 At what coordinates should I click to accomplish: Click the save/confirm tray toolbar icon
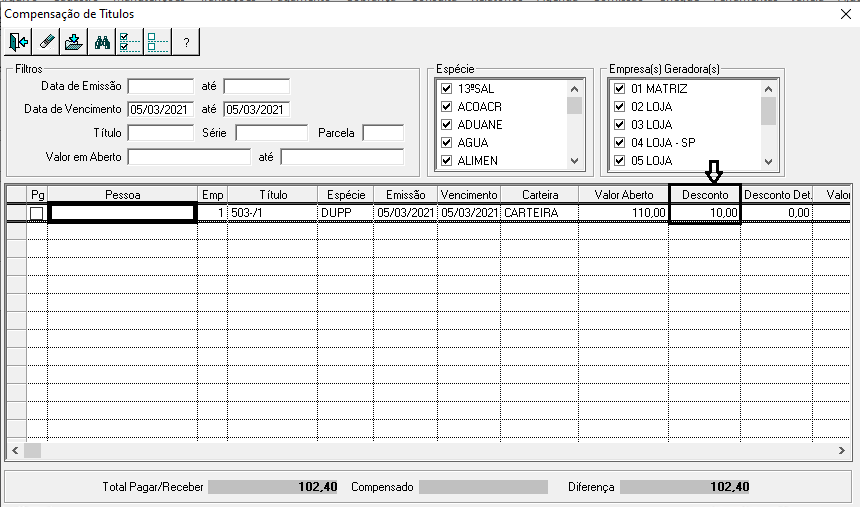pos(74,42)
